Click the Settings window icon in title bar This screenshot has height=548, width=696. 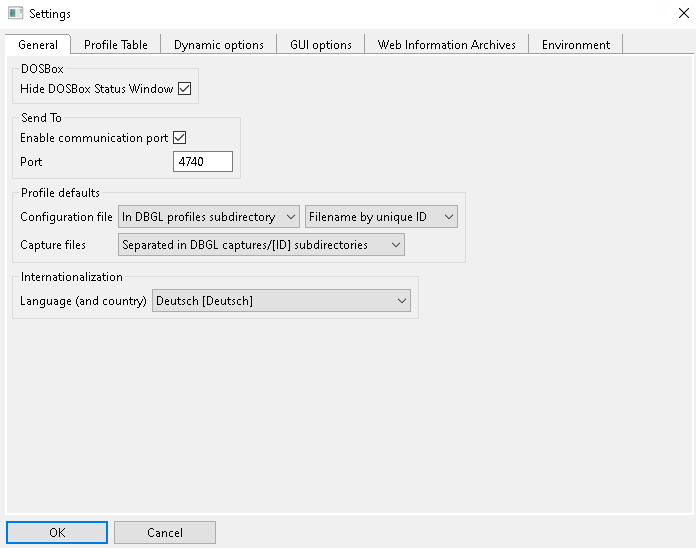pos(15,14)
